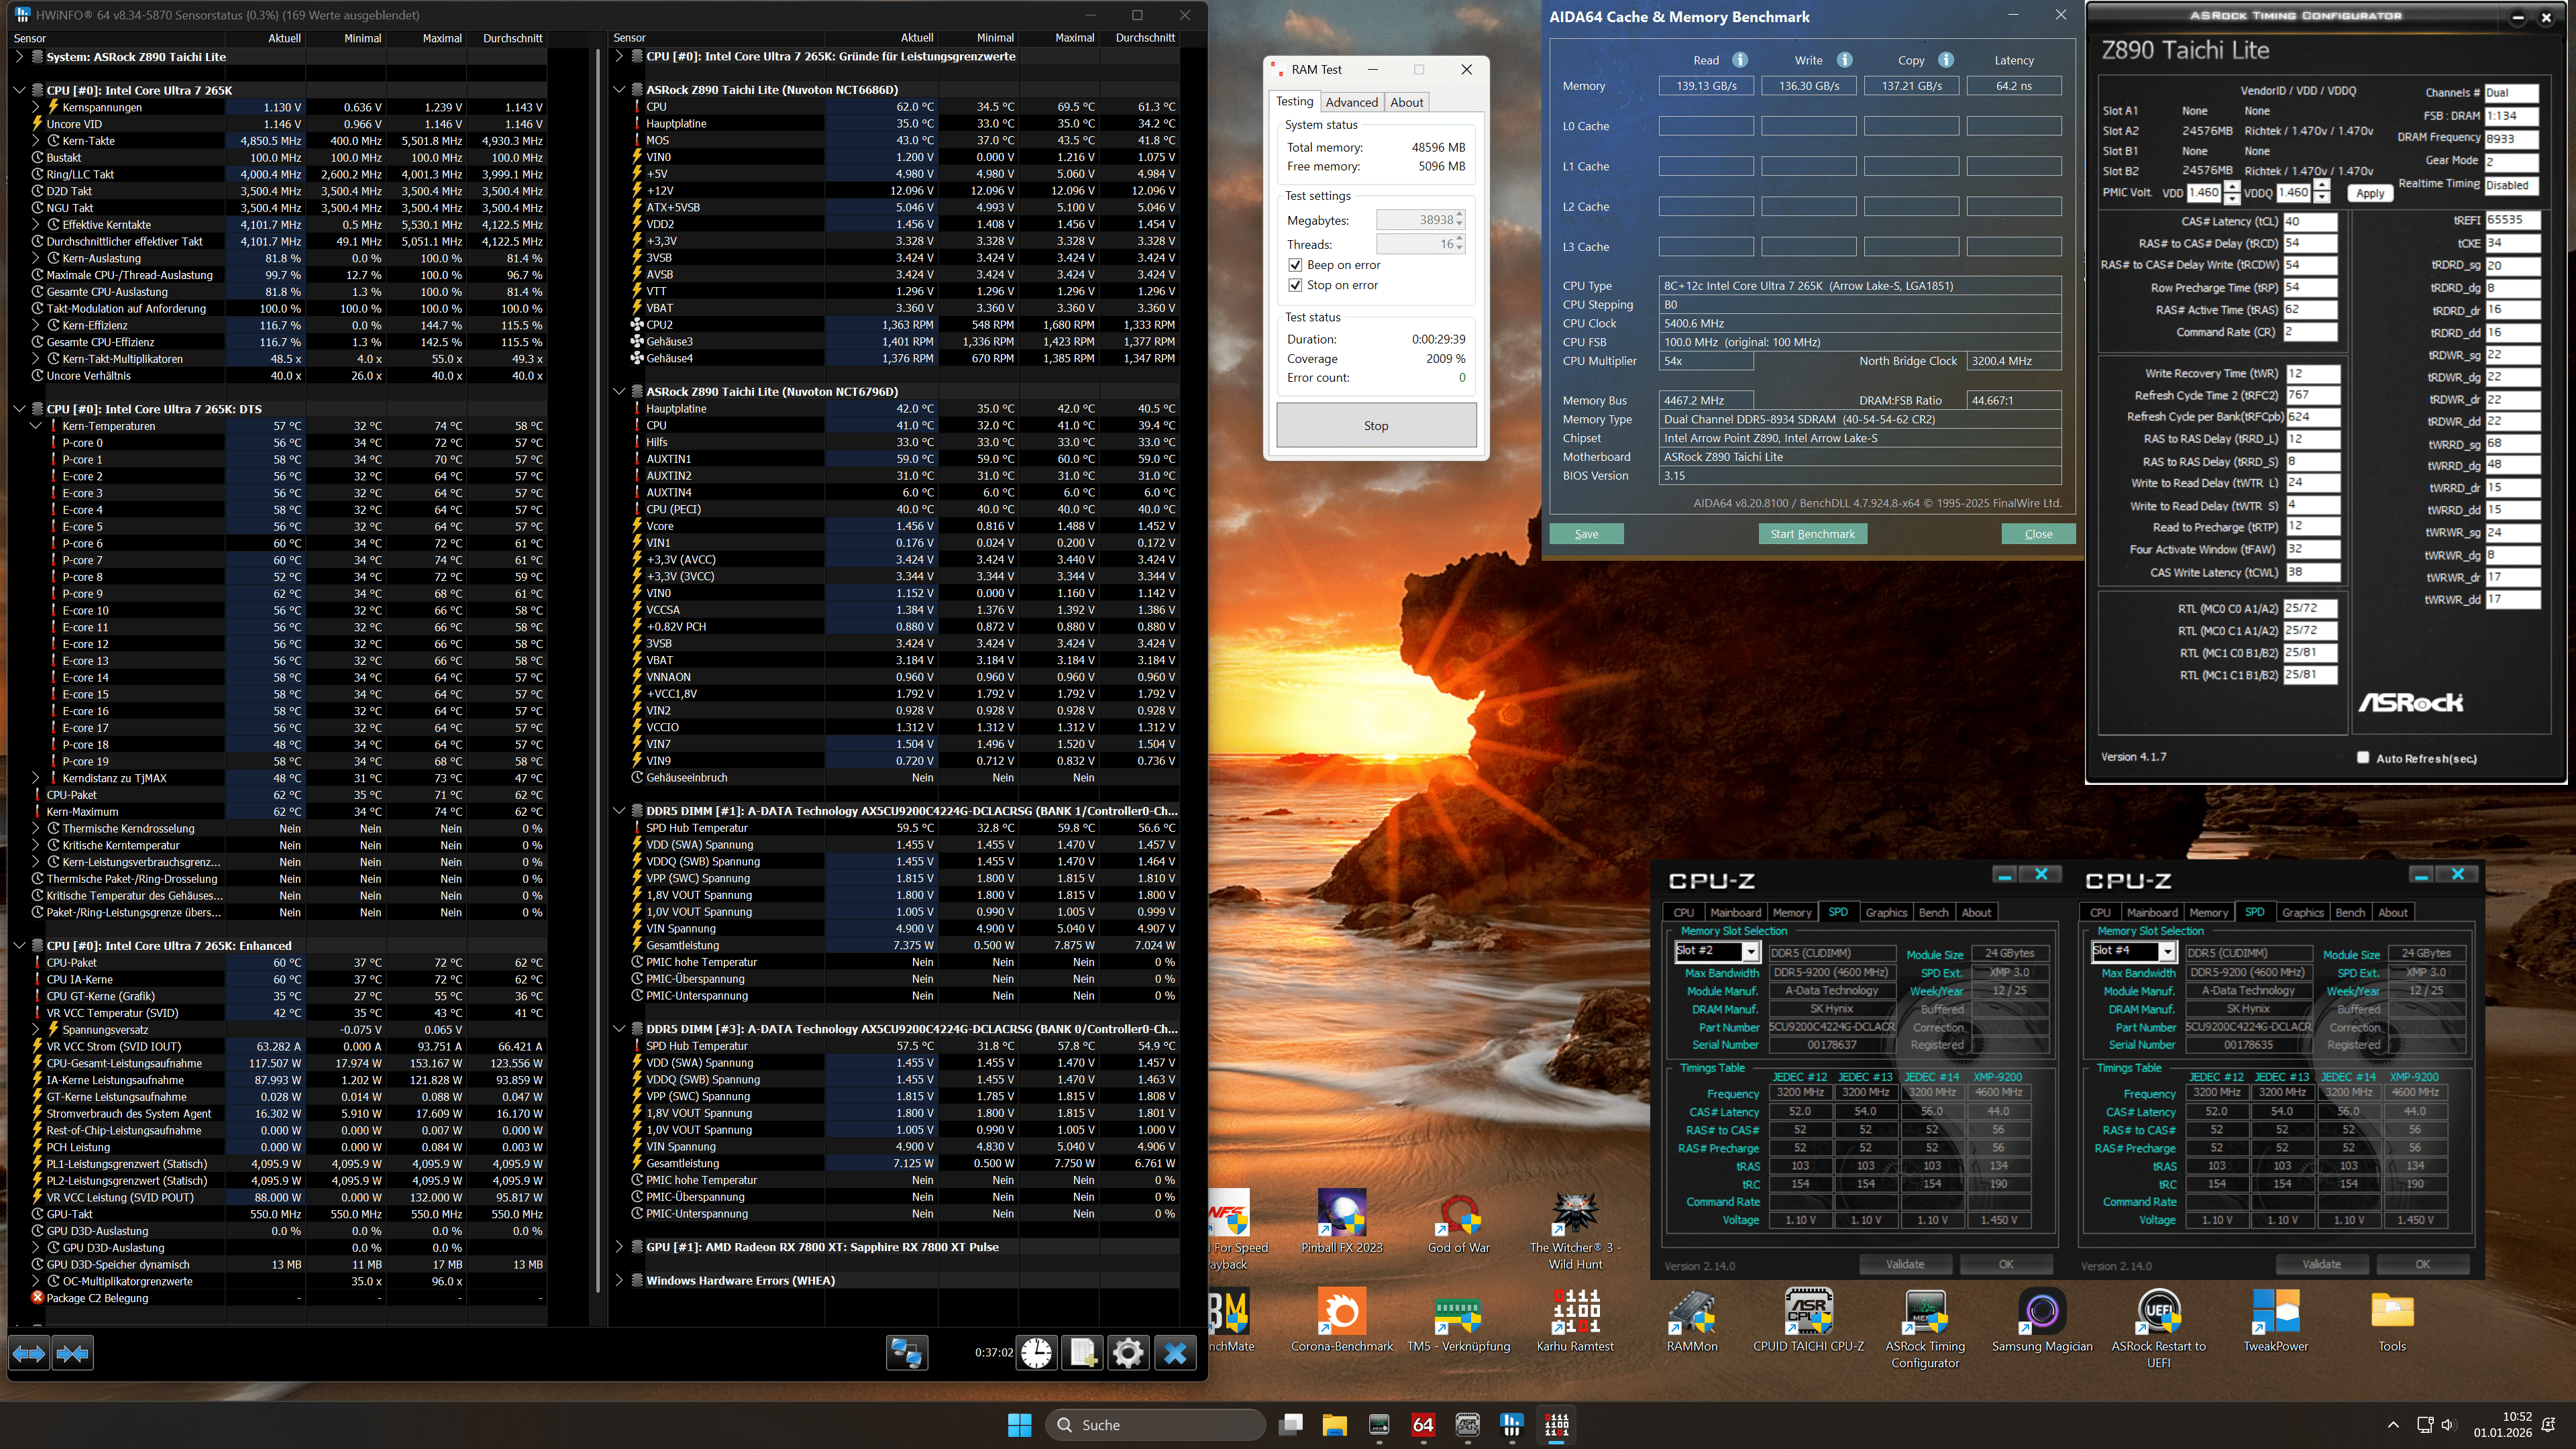Screen dimensions: 2576x1449
Task: Switch to Advanced tab in RAM Test
Action: click(x=1351, y=102)
